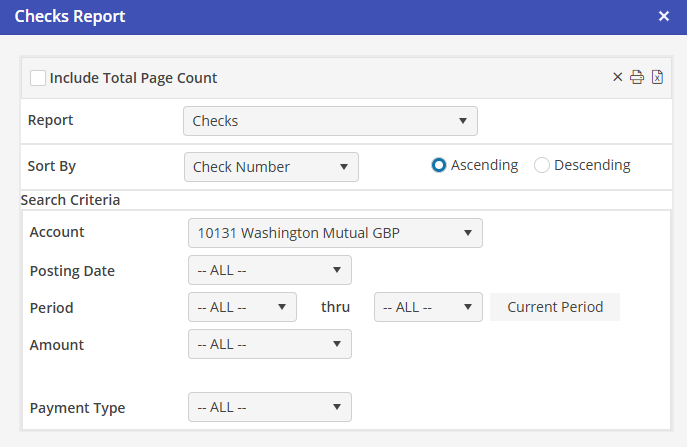Viewport: 687px width, 447px height.
Task: Open the Sort By Check Number dropdown
Action: click(271, 167)
